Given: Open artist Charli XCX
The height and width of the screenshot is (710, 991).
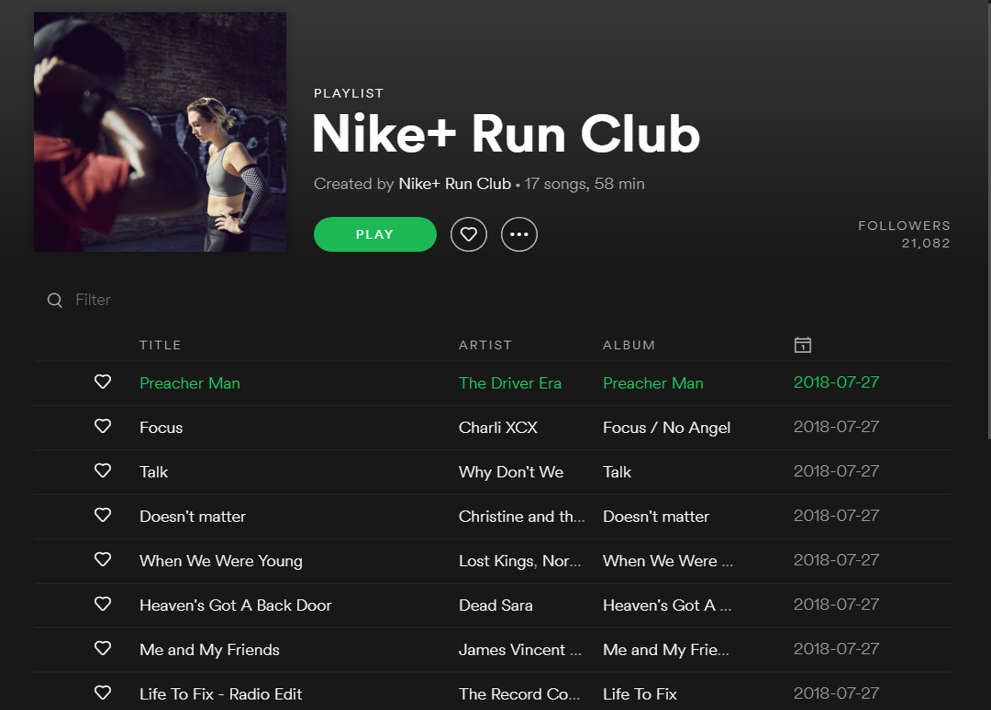Looking at the screenshot, I should 498,427.
